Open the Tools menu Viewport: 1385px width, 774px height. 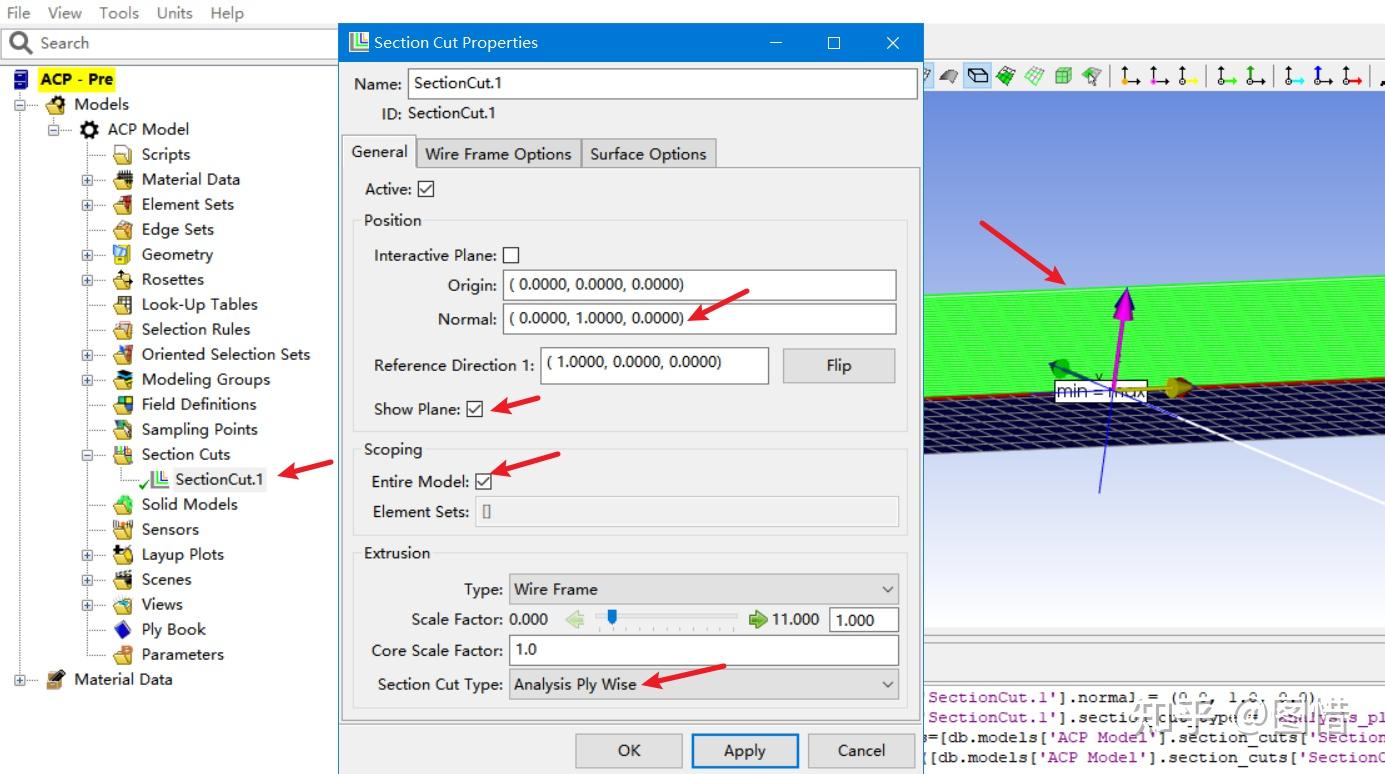[x=119, y=13]
